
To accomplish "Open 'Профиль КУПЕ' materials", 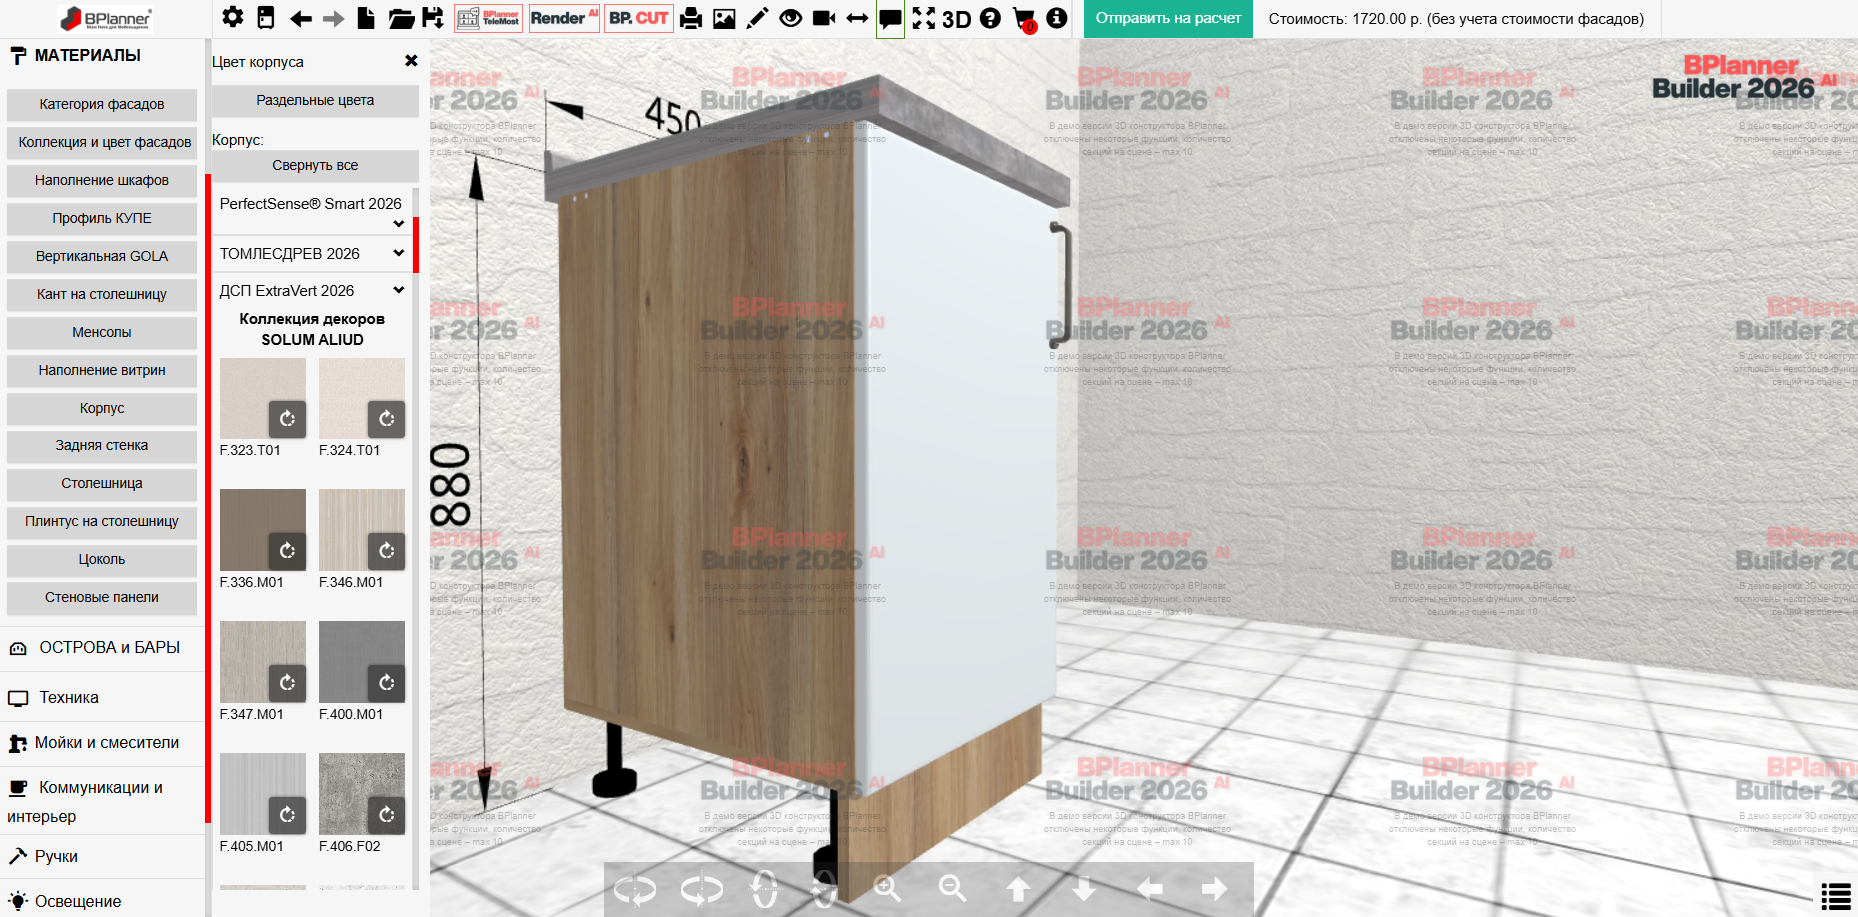I will click(x=102, y=218).
